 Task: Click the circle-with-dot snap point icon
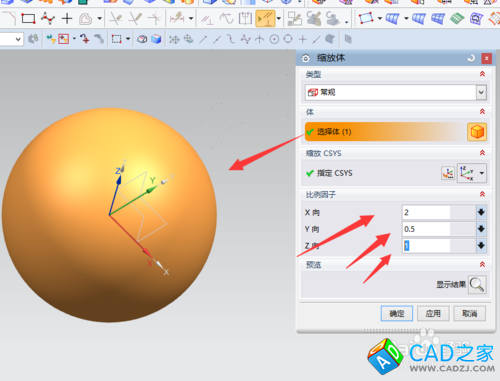click(274, 40)
